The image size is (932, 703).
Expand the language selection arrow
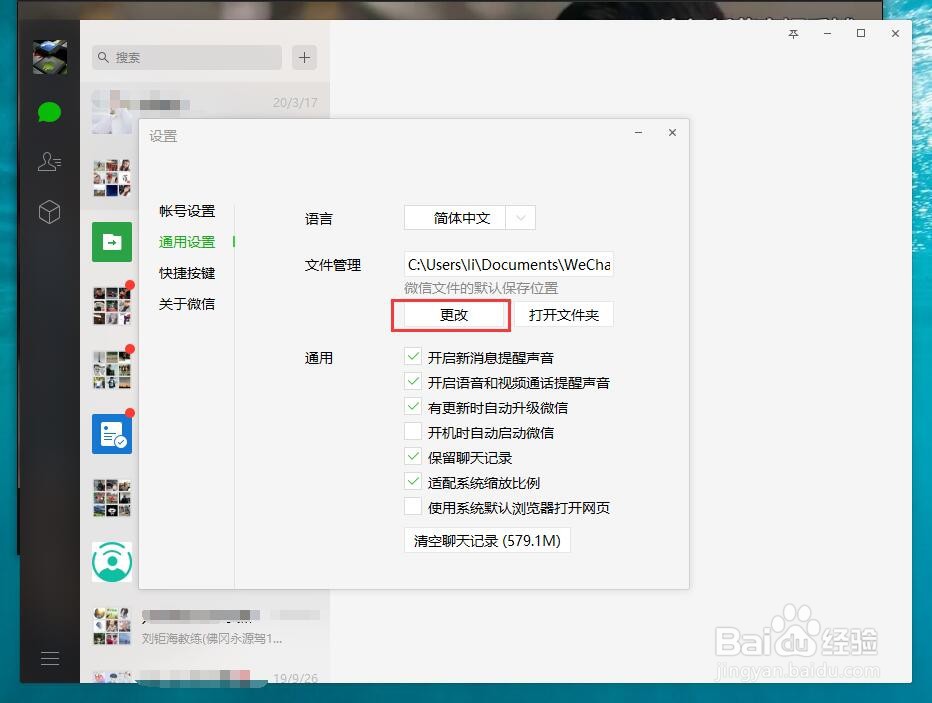point(521,217)
